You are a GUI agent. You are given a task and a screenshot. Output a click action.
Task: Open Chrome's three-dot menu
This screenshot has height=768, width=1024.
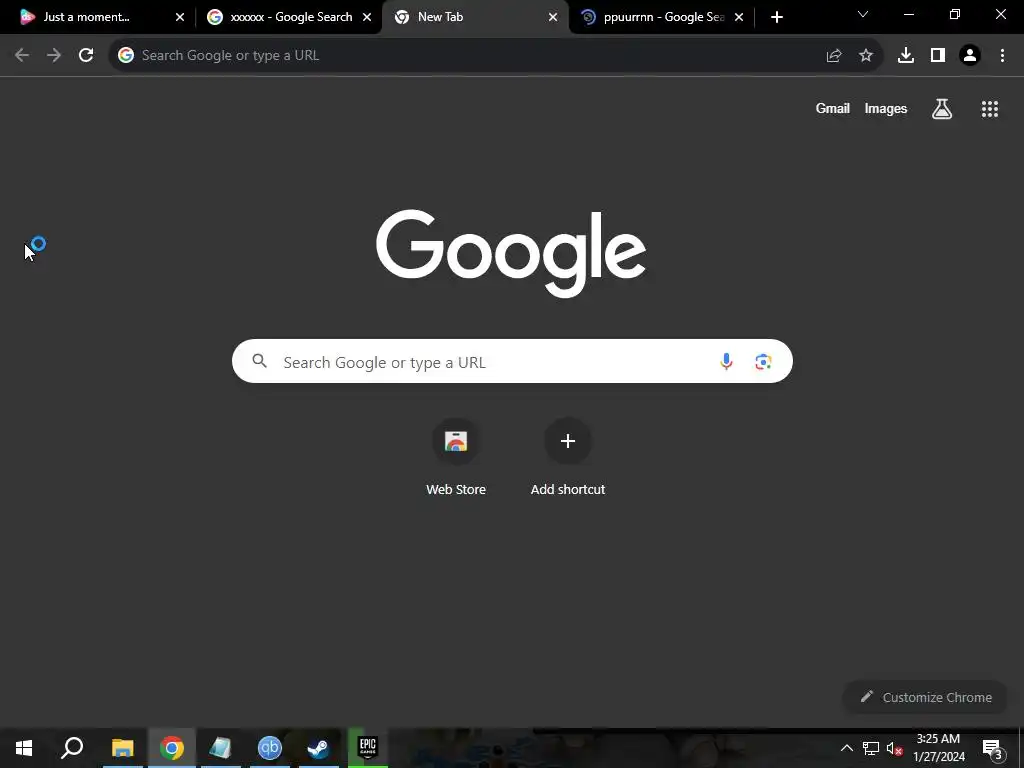click(x=1002, y=56)
